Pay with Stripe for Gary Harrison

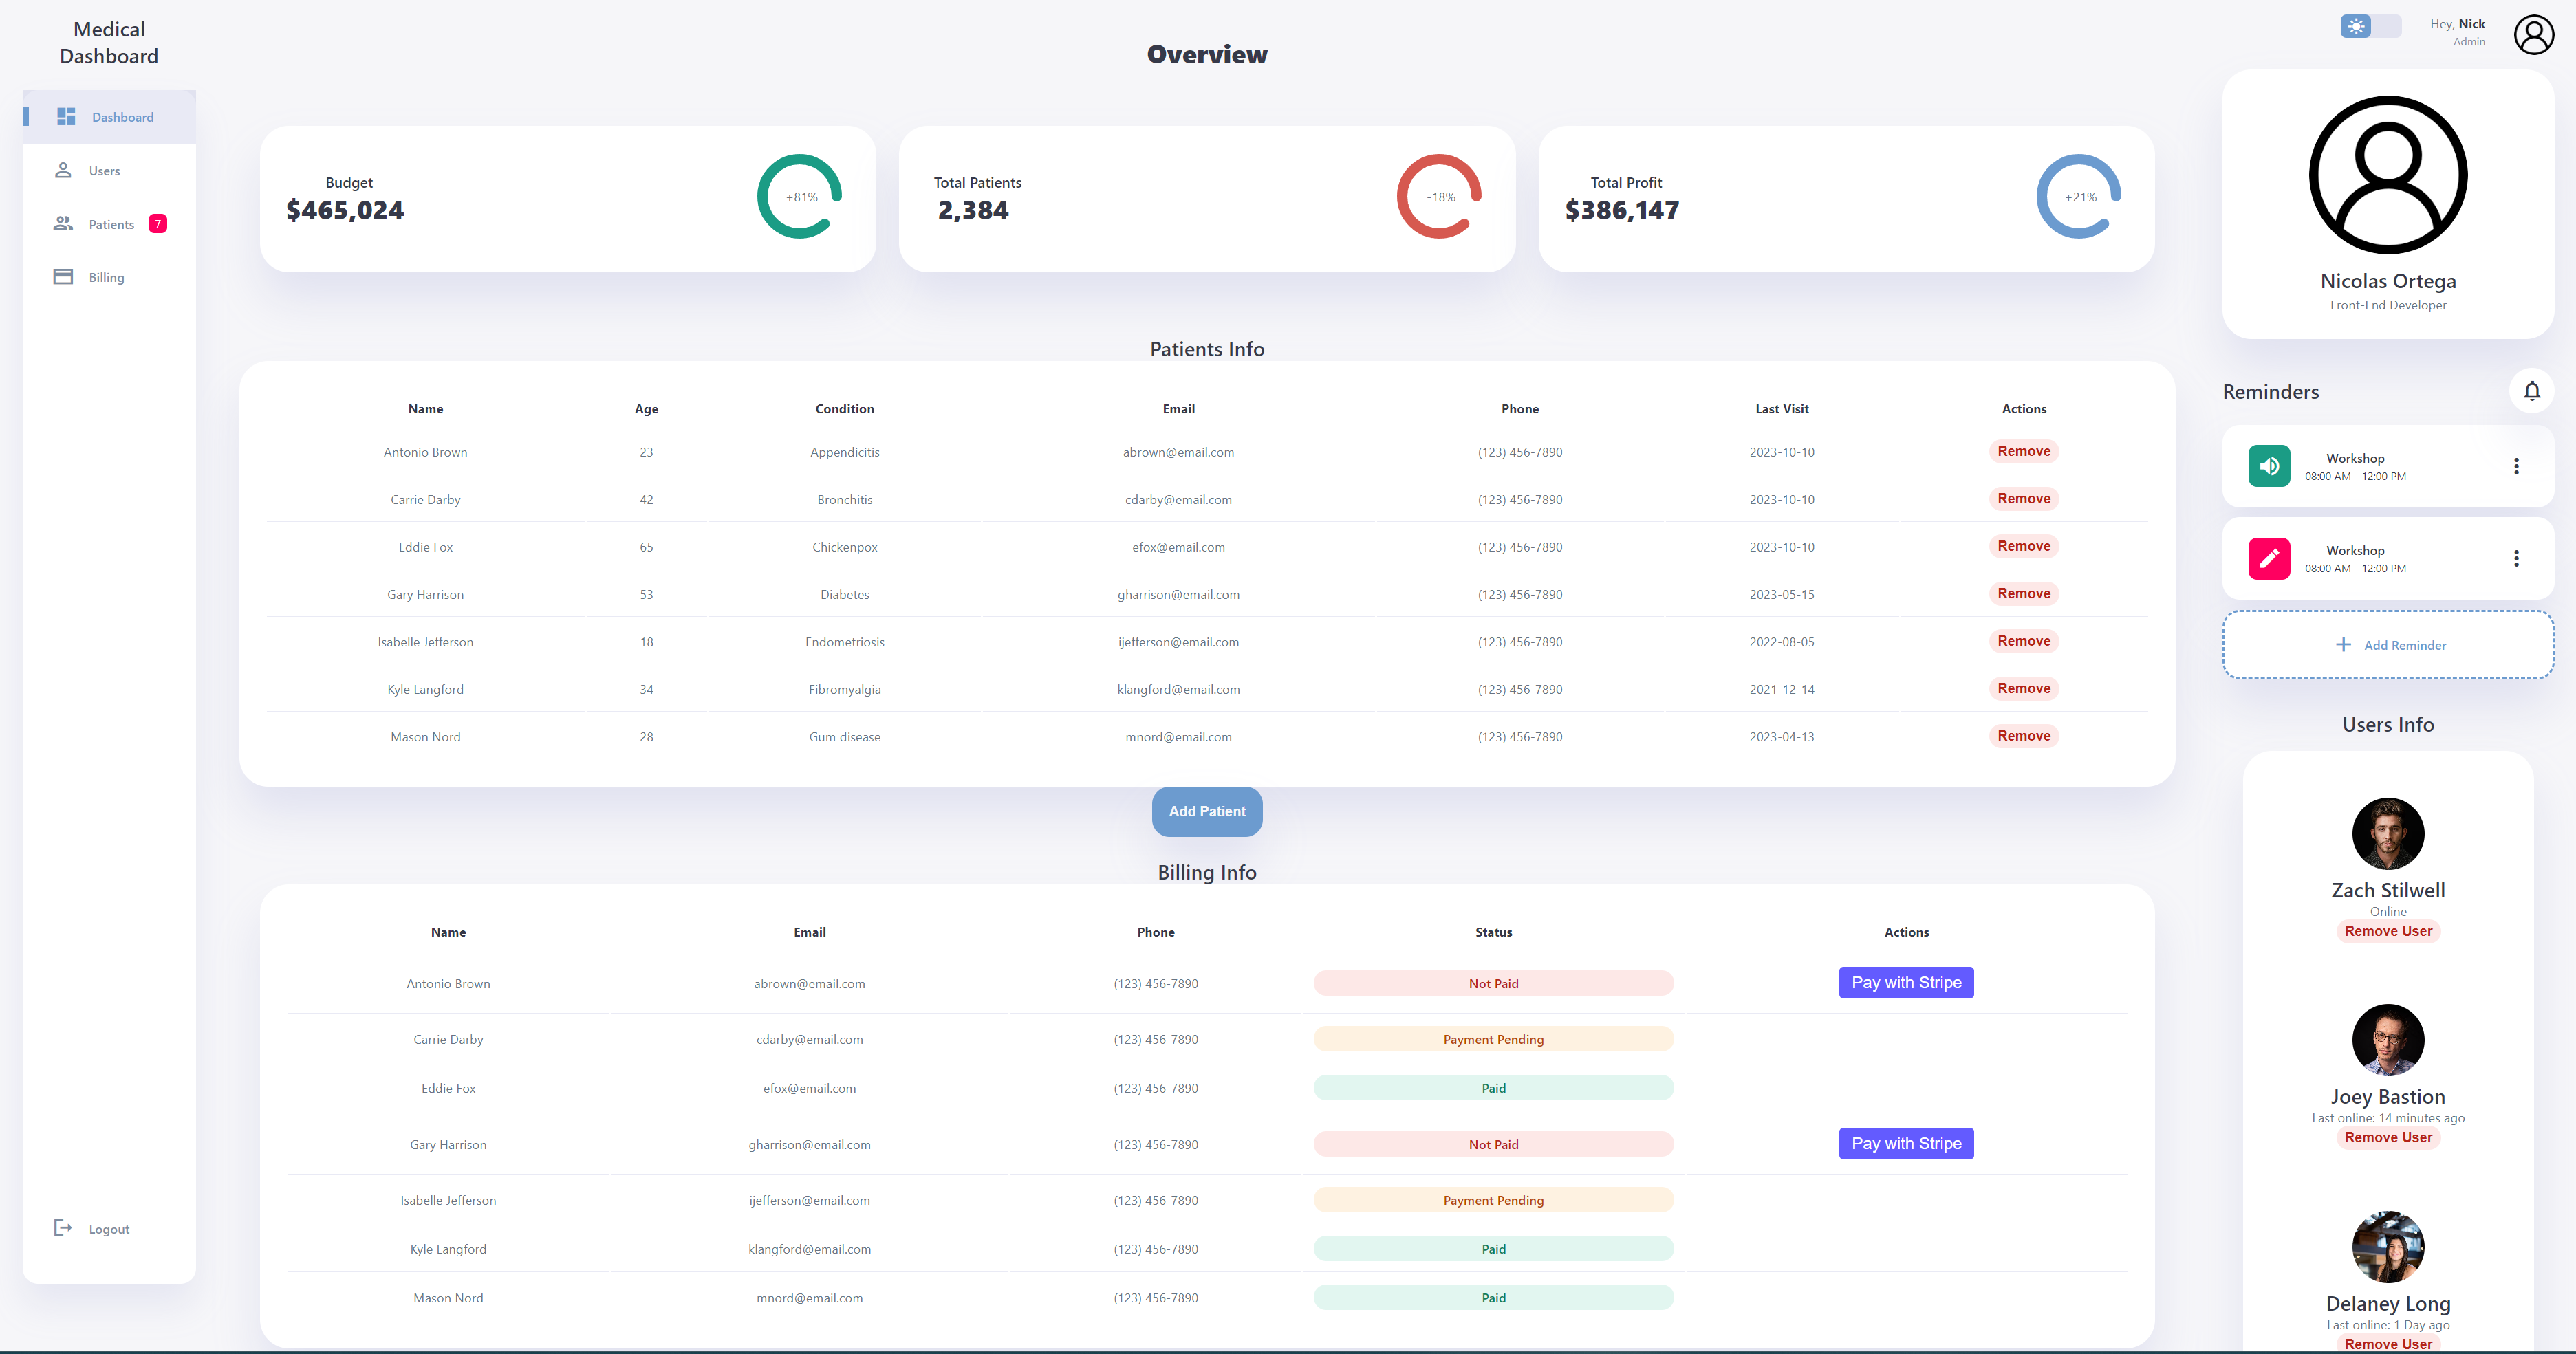point(1905,1143)
